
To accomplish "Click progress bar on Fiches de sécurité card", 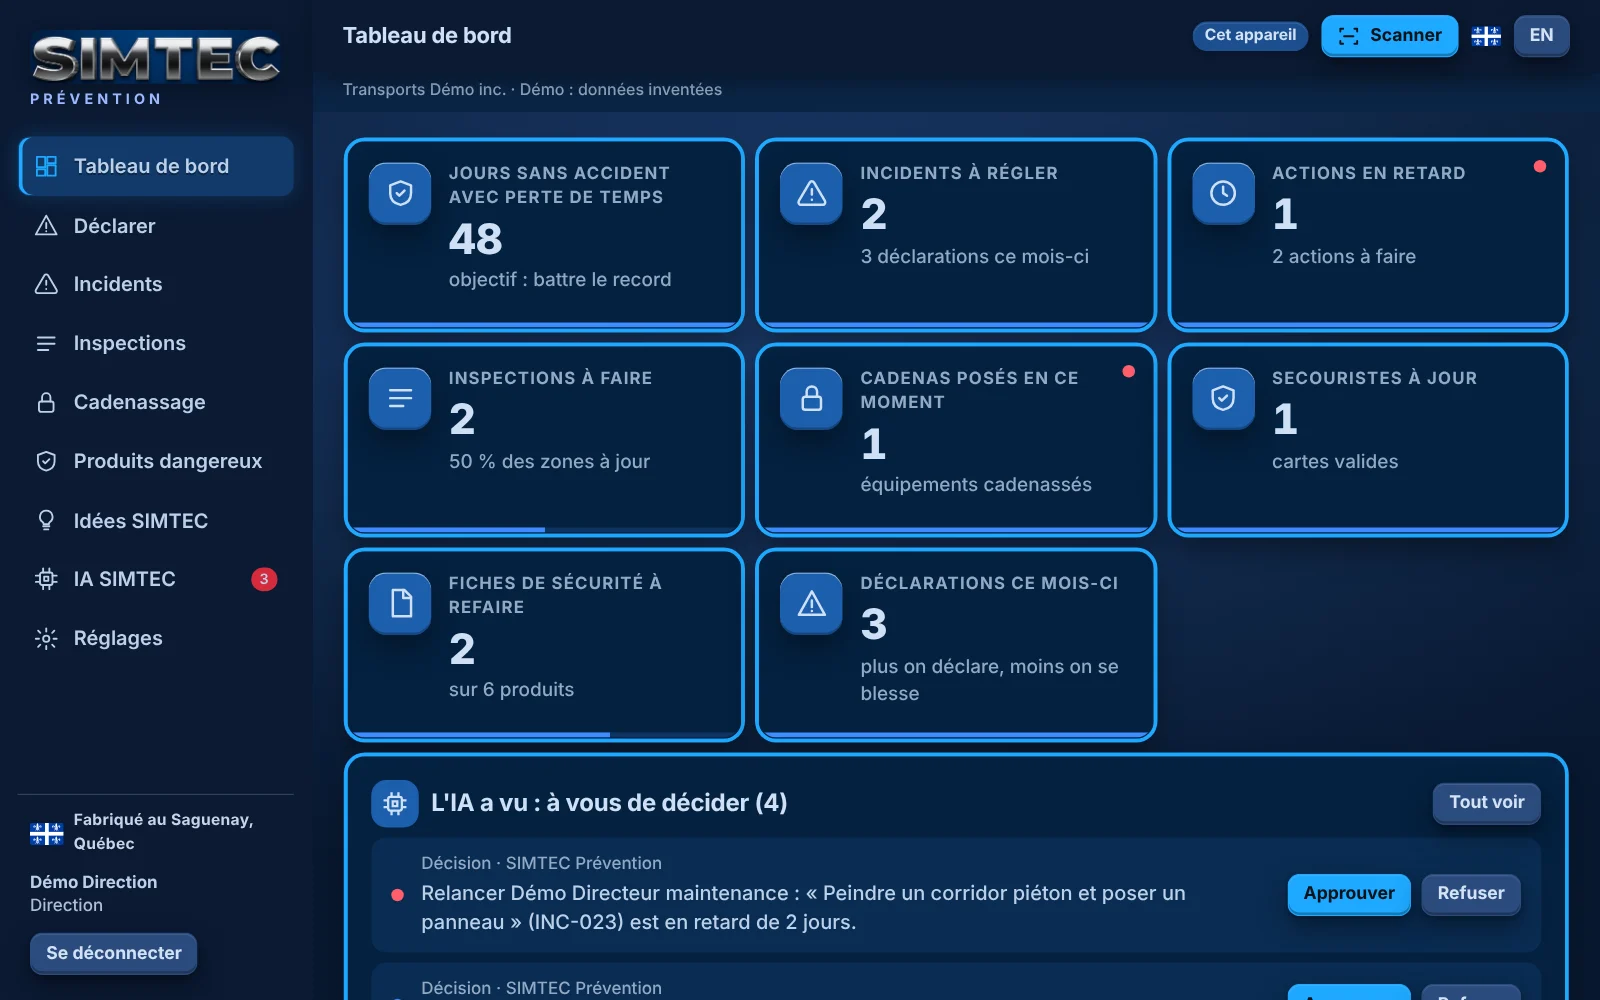I will pos(545,734).
